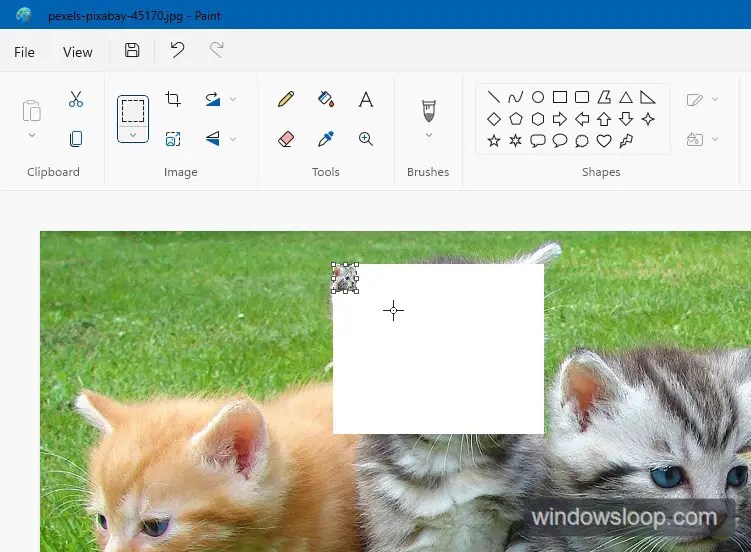Expand the Brushes dropdown chevron

tap(429, 135)
